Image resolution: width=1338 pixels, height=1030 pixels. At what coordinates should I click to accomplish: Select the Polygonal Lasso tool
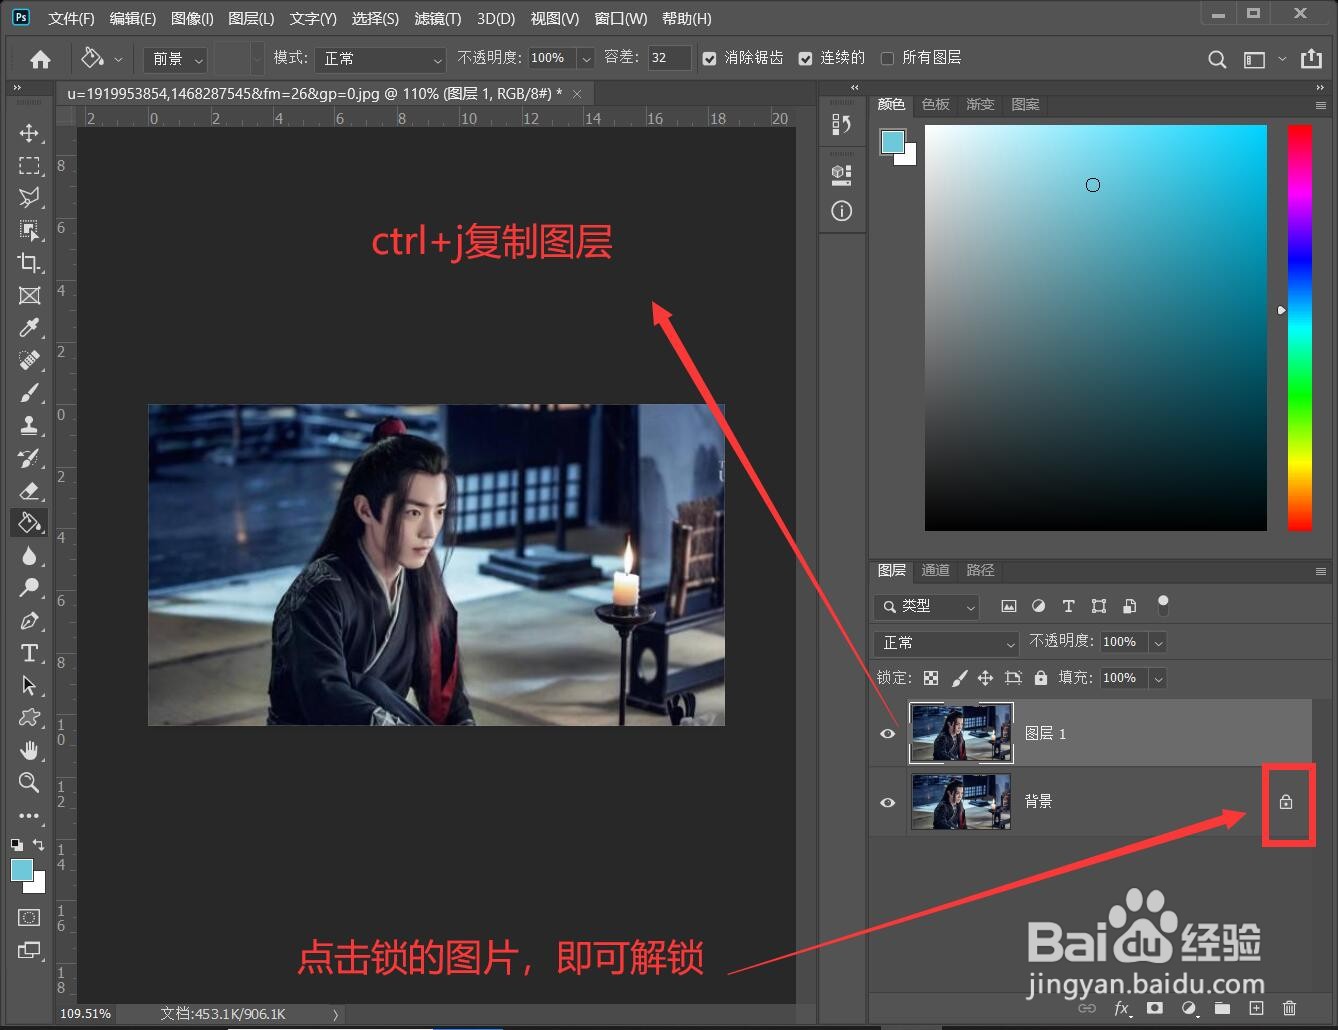click(29, 198)
